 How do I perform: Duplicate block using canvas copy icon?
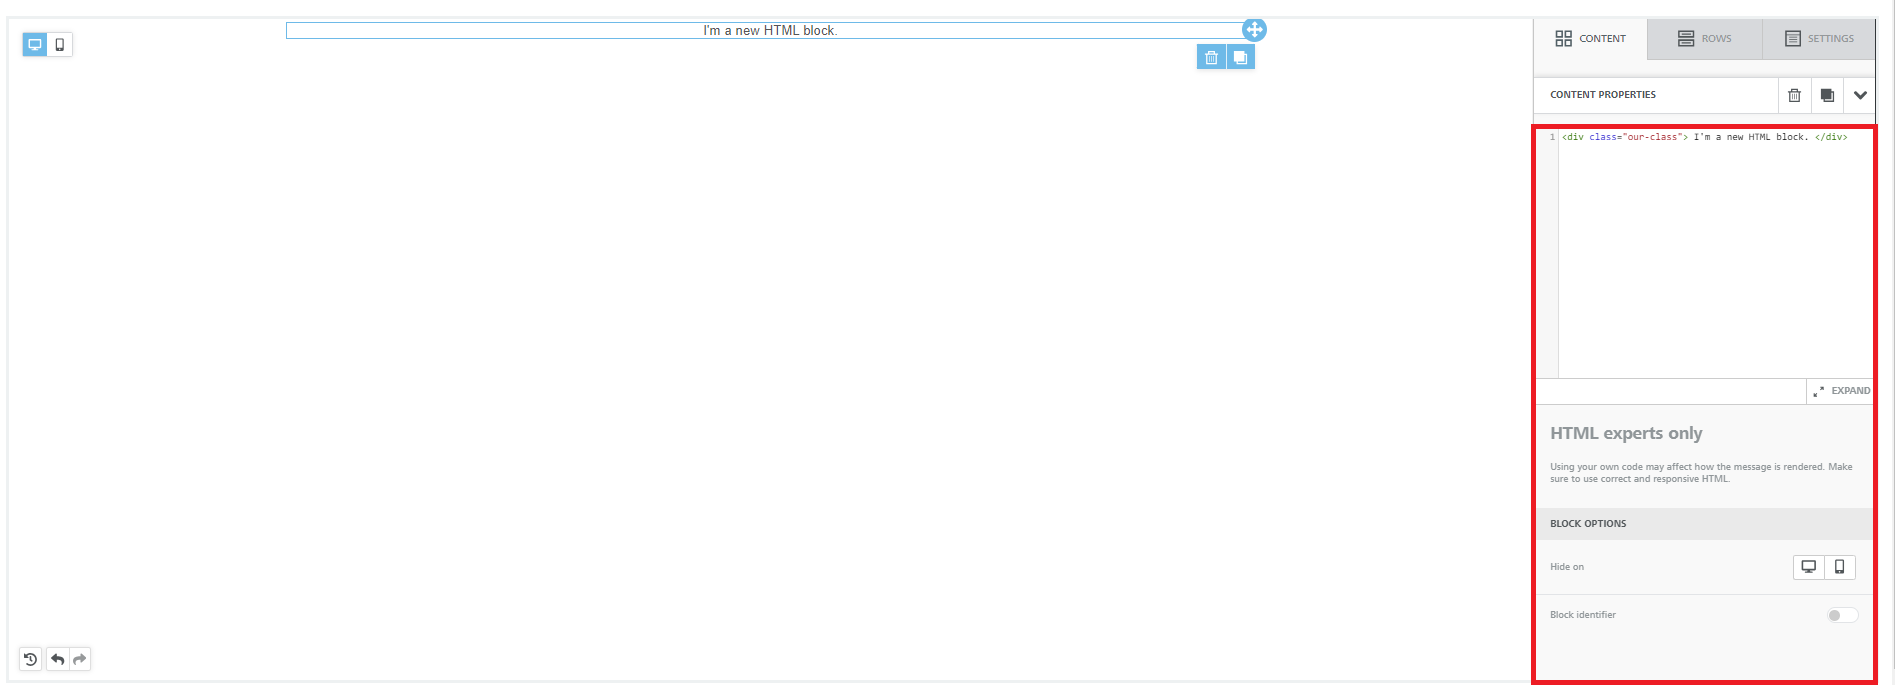tap(1240, 57)
